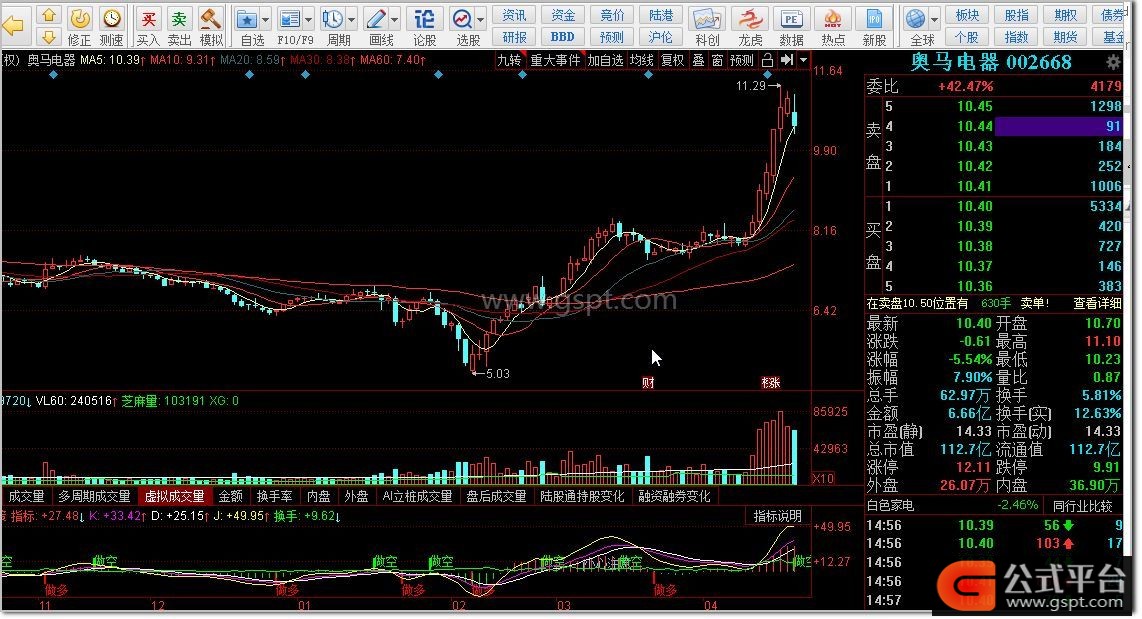Click the 卖出 sell icon
1142x619 pixels.
coord(179,25)
